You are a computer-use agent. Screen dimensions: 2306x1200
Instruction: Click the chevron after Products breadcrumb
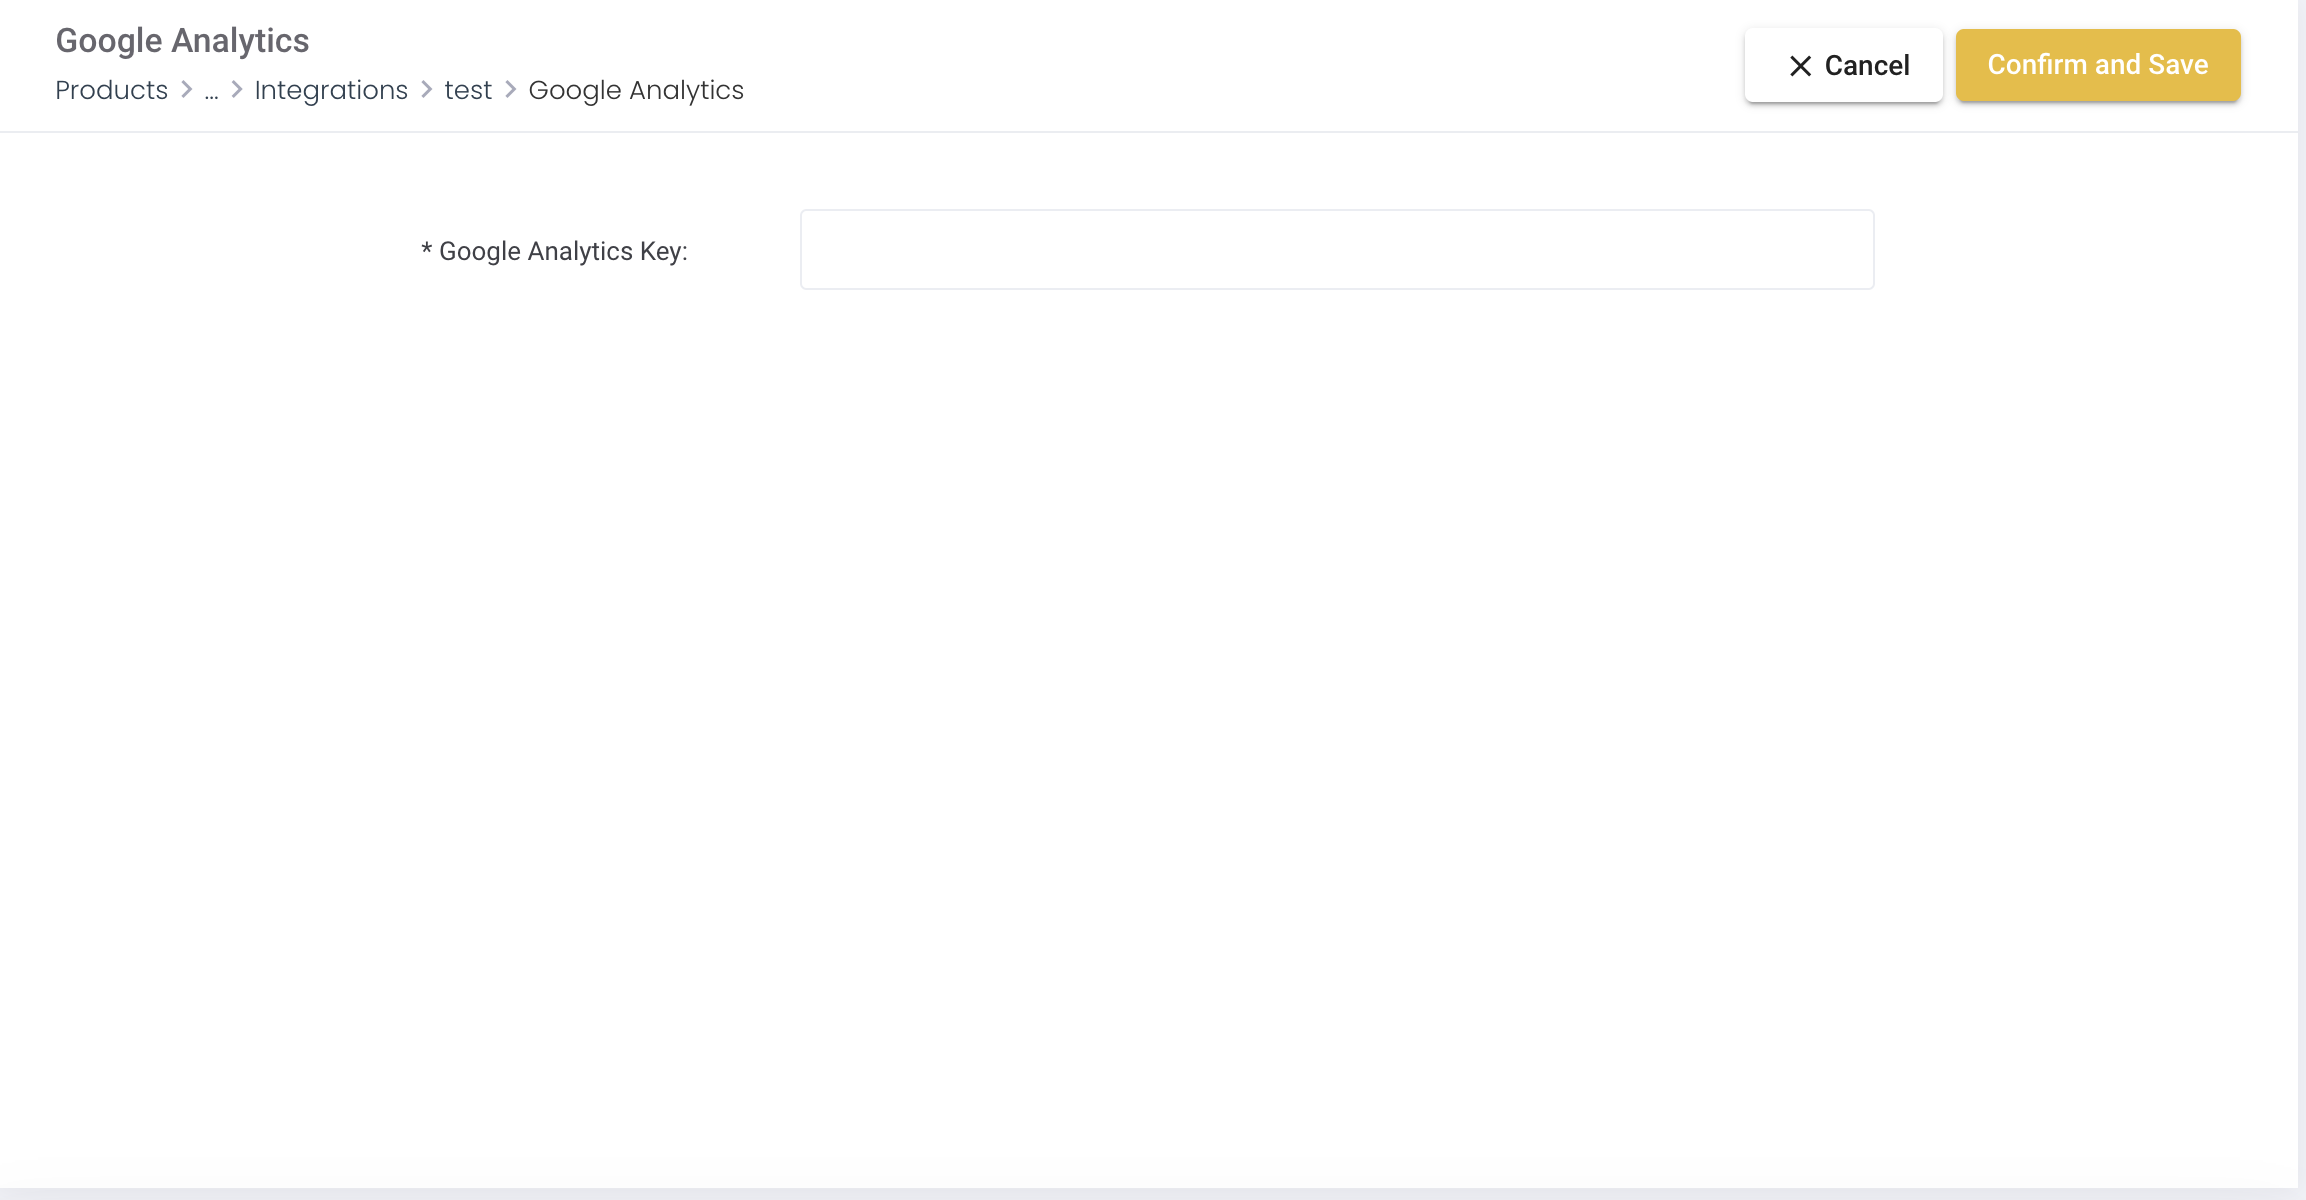(x=186, y=90)
